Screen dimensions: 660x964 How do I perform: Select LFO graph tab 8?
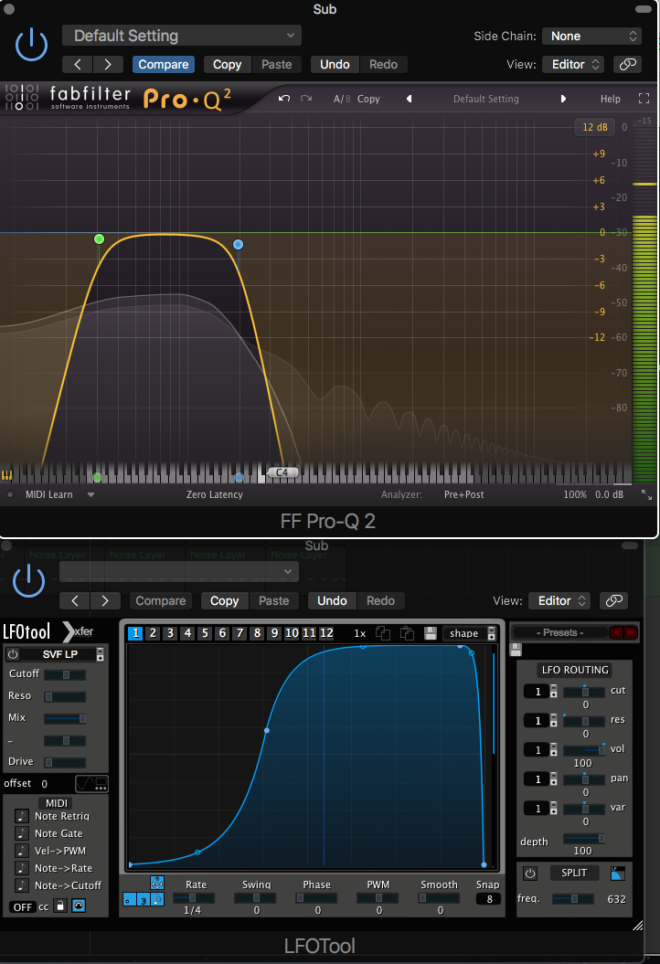(x=257, y=633)
